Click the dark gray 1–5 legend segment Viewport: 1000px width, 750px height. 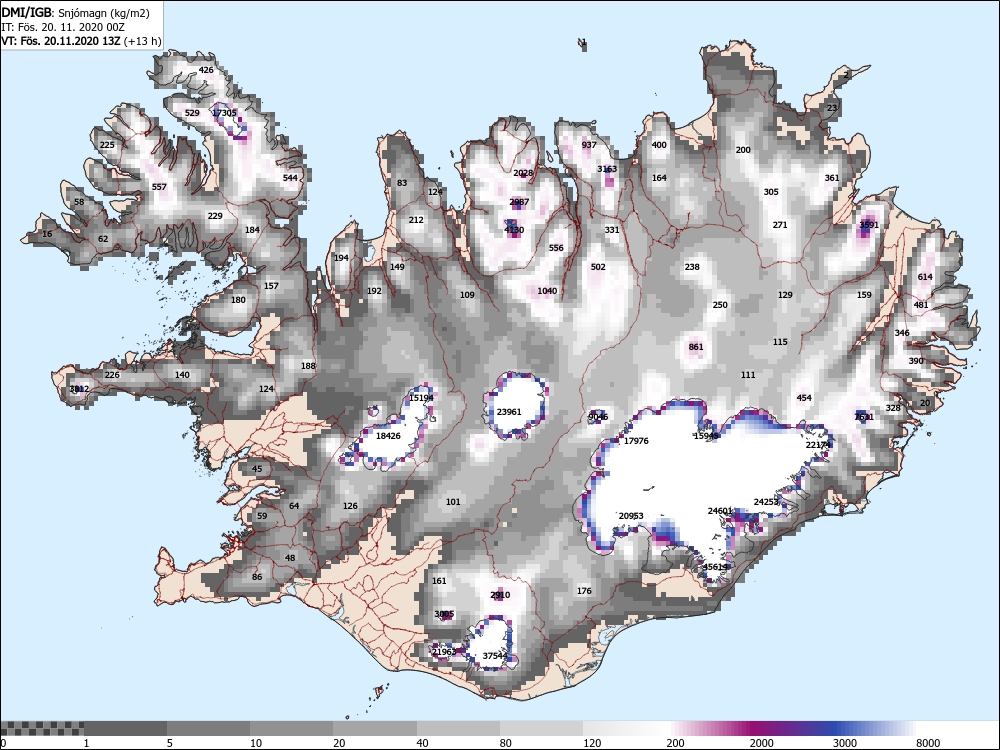(125, 728)
